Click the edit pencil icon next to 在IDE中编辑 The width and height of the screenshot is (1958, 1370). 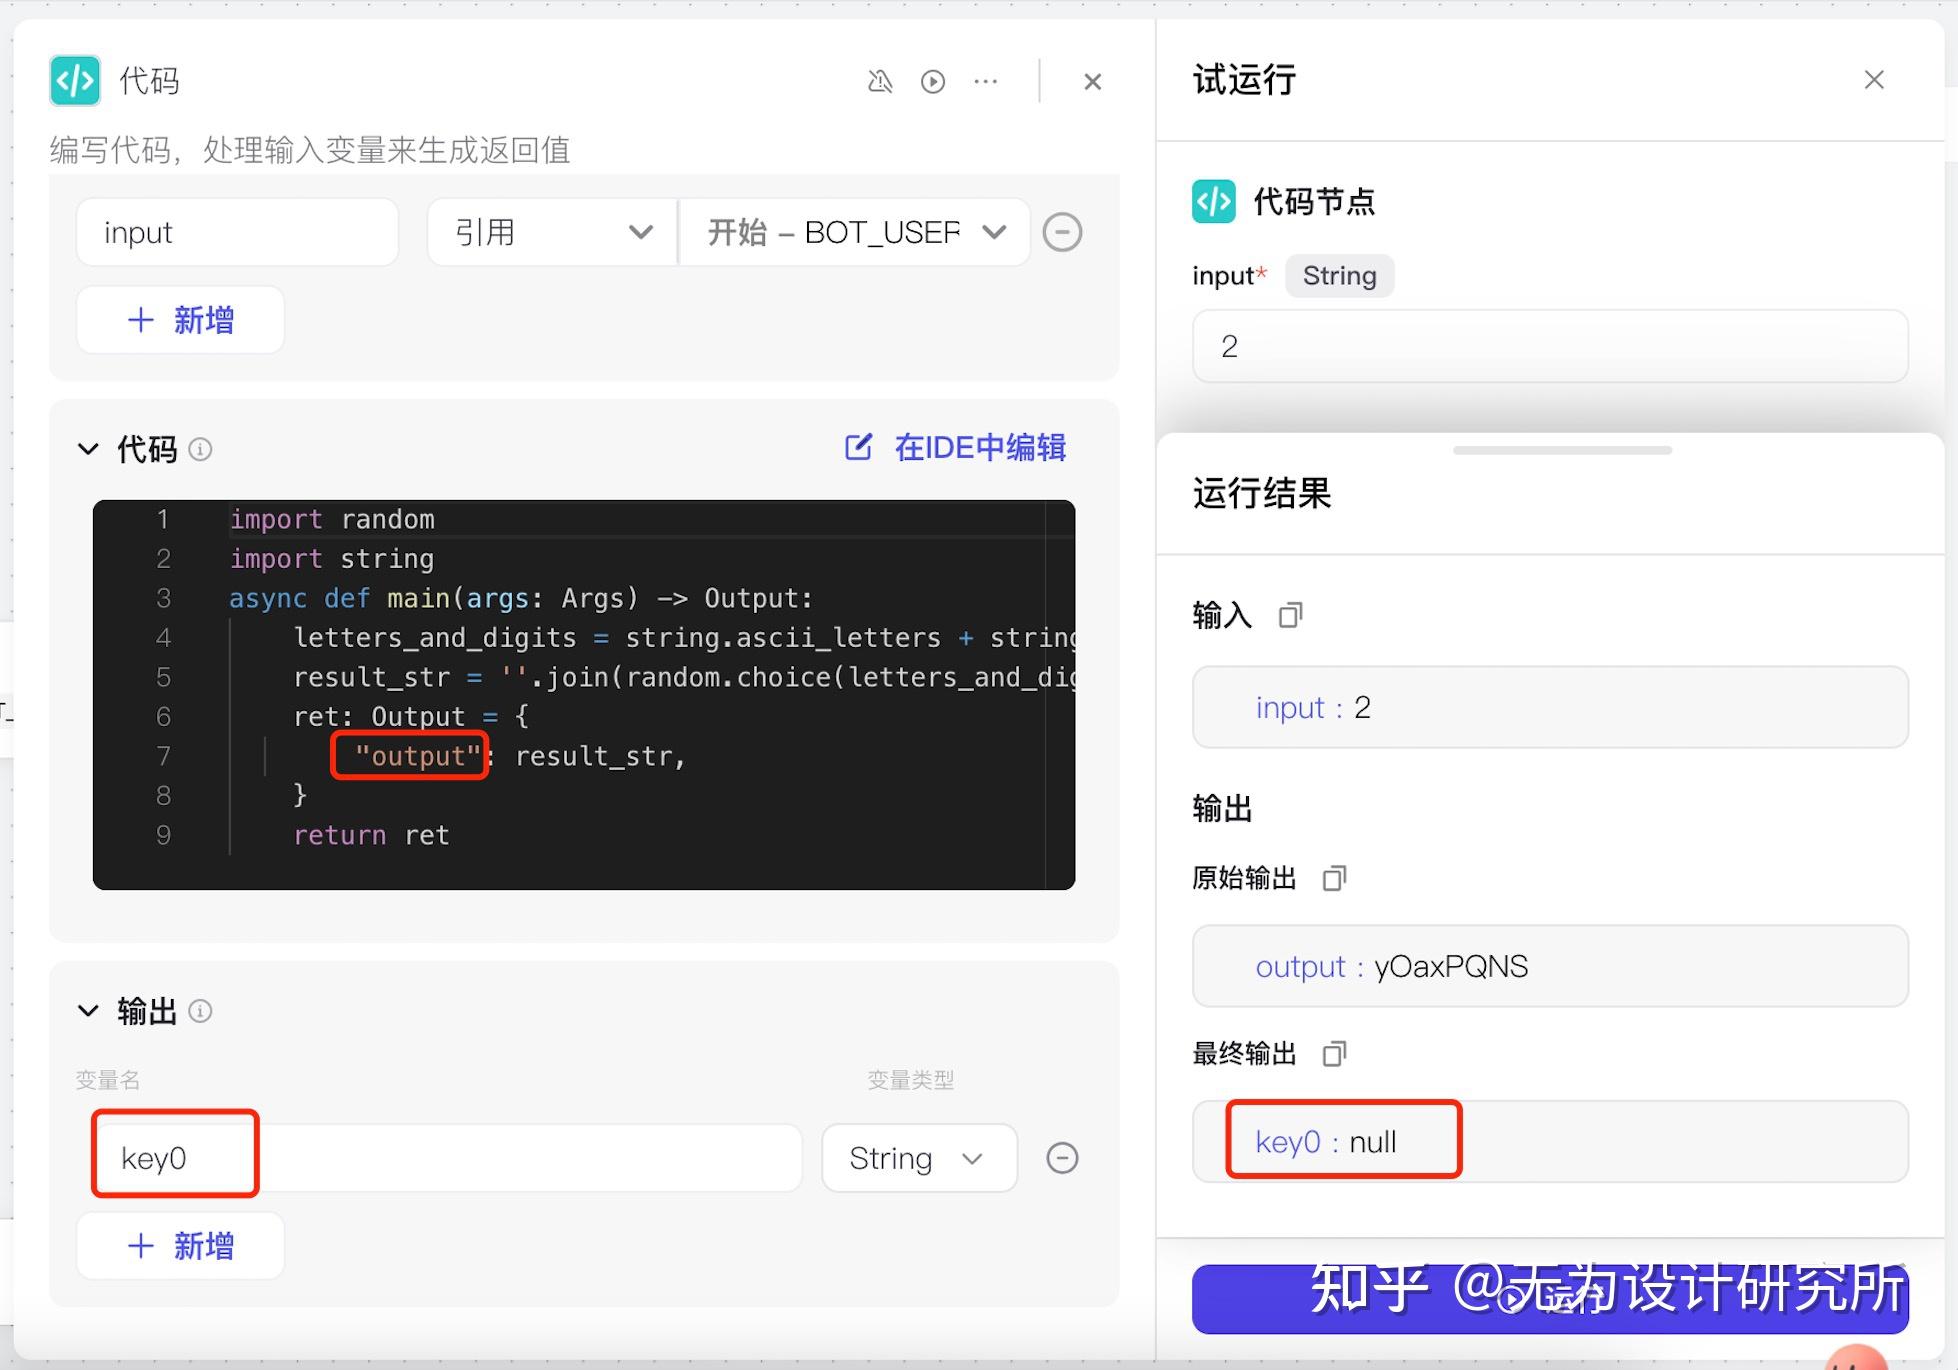pos(859,447)
